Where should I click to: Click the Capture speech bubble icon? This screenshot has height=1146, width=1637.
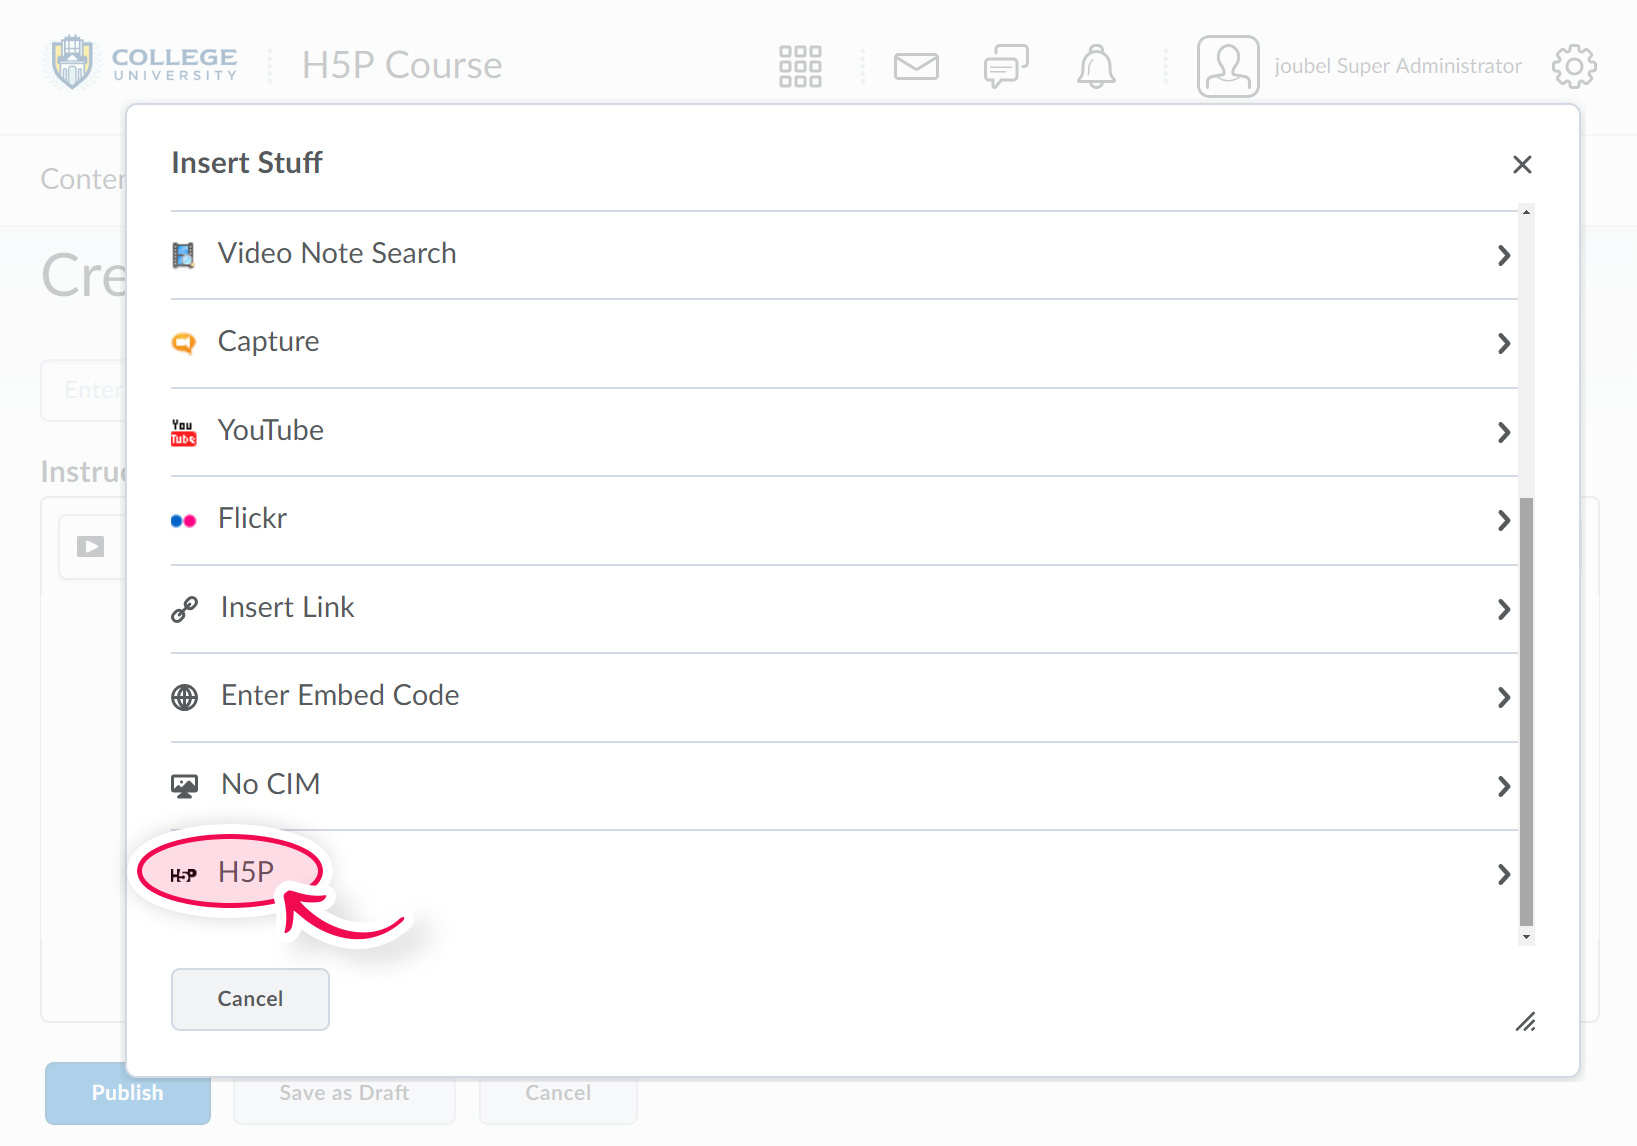[x=184, y=343]
